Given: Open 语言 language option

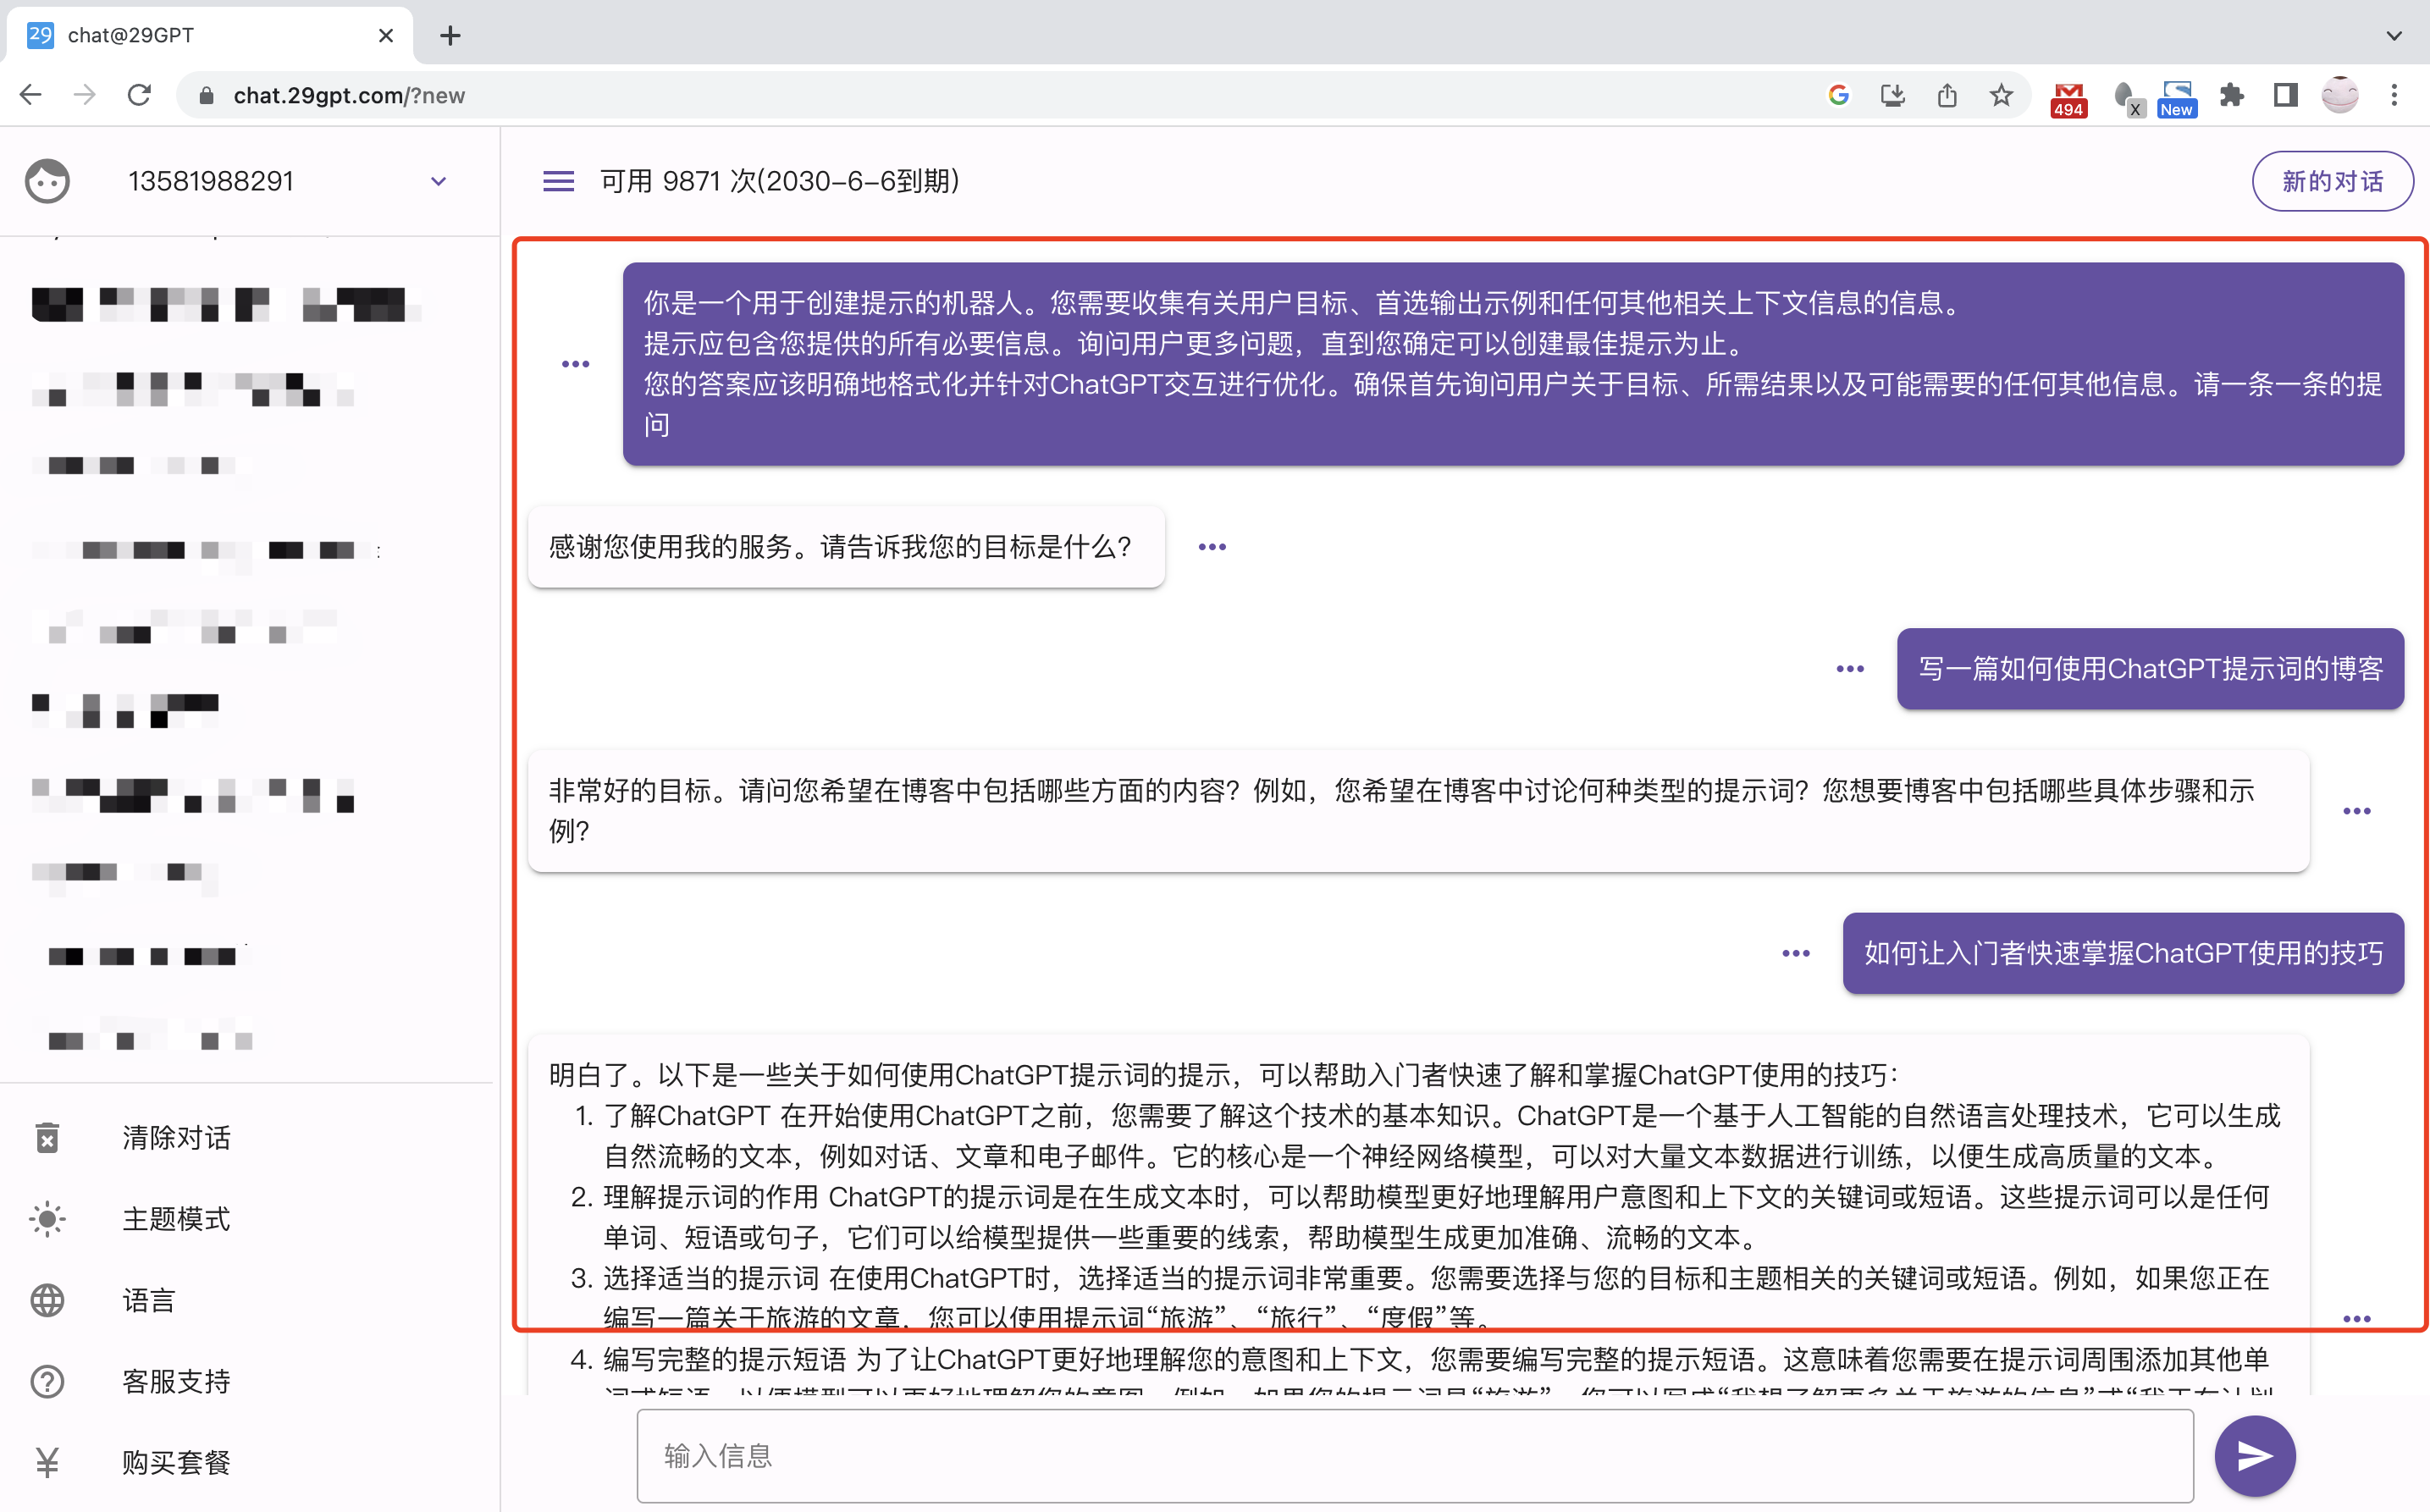Looking at the screenshot, I should point(149,1300).
